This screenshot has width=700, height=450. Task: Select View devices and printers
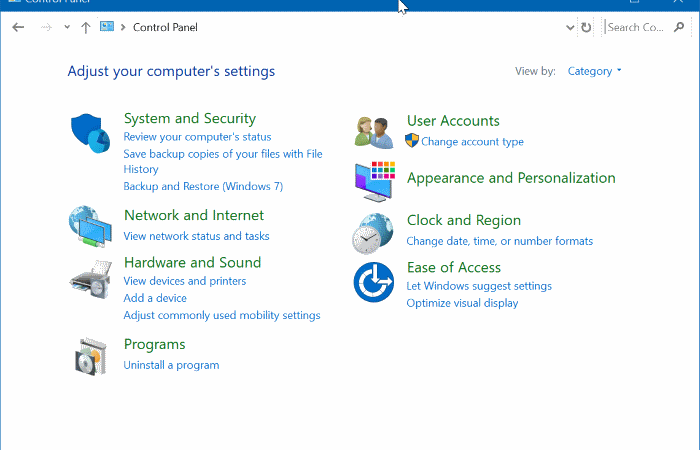click(x=185, y=281)
